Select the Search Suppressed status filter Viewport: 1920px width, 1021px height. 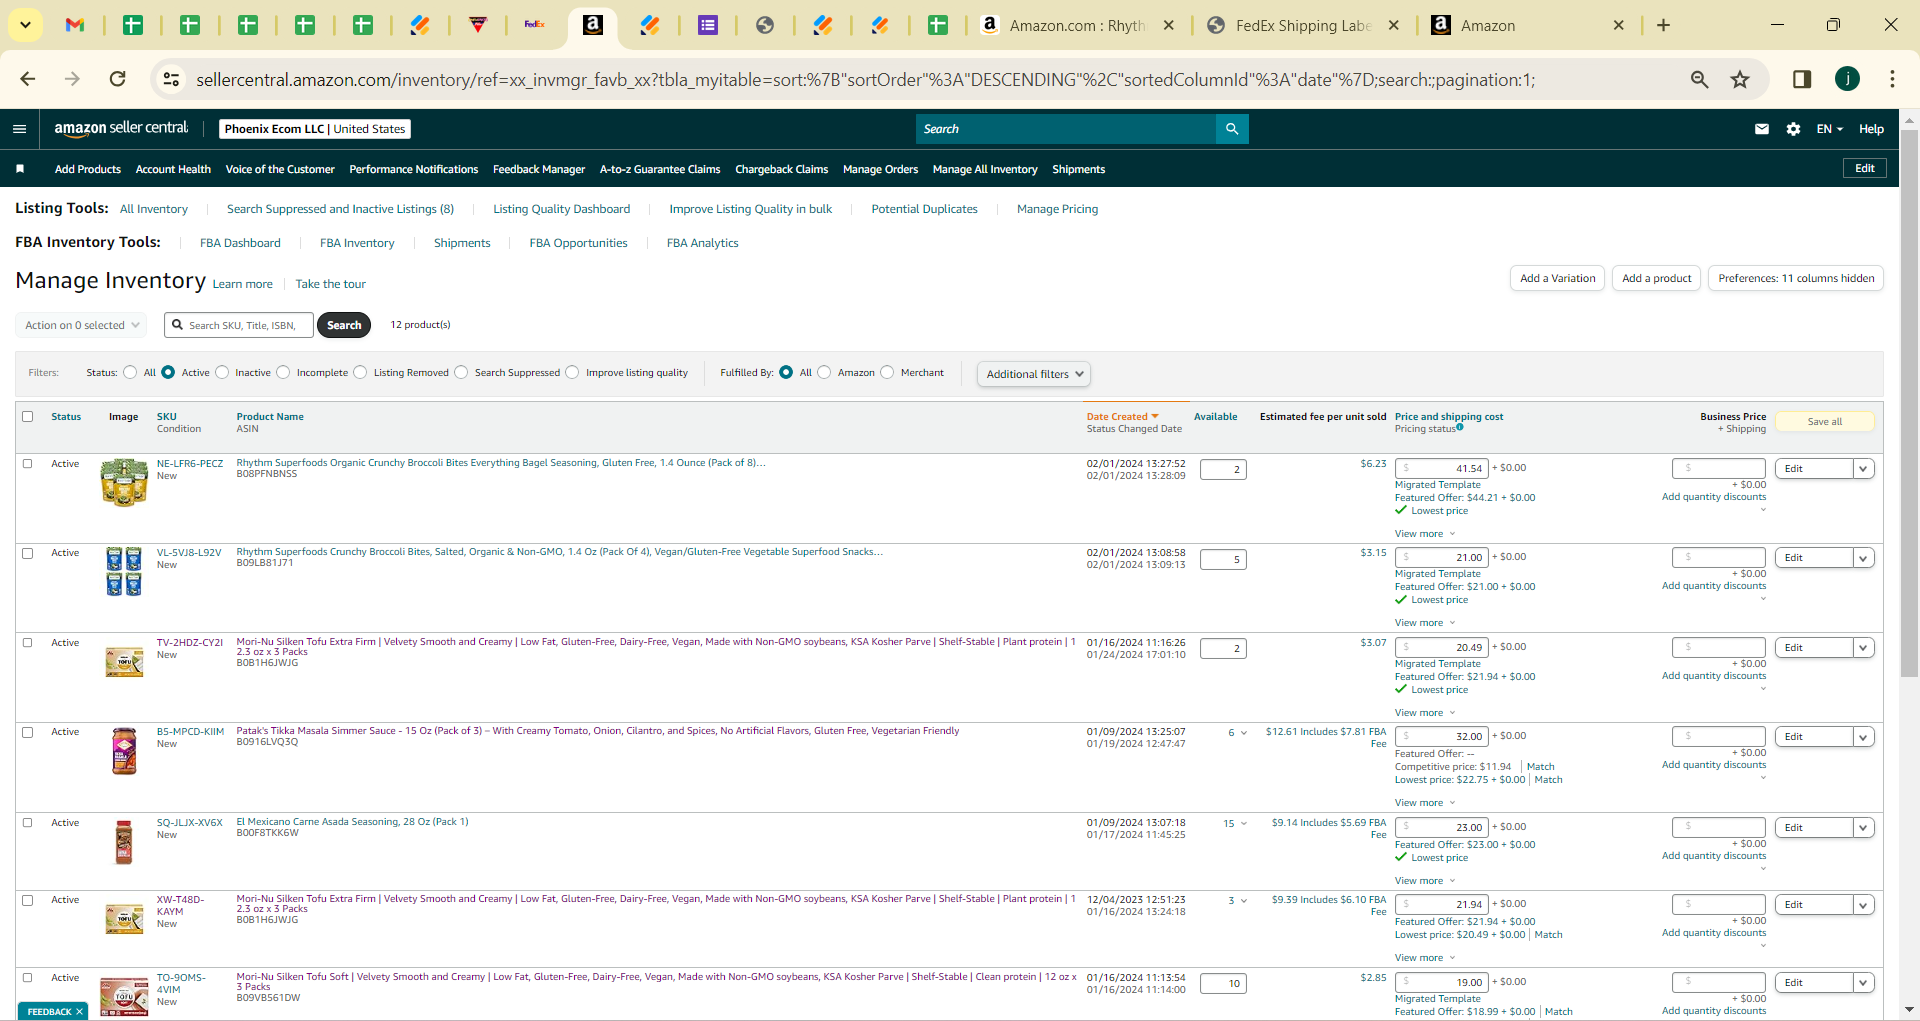pos(461,373)
